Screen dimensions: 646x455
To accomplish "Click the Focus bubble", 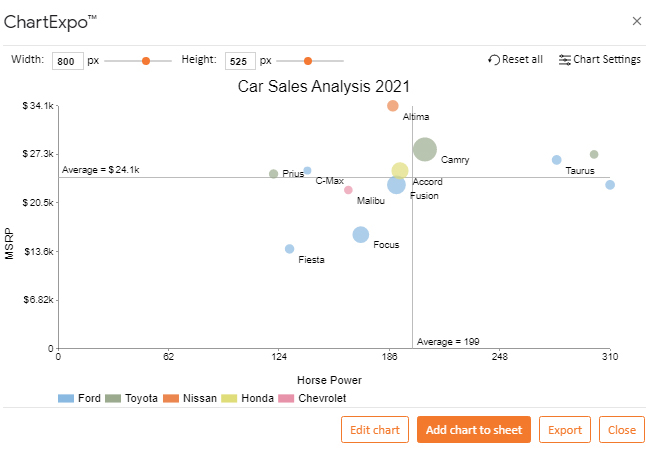I will [360, 235].
